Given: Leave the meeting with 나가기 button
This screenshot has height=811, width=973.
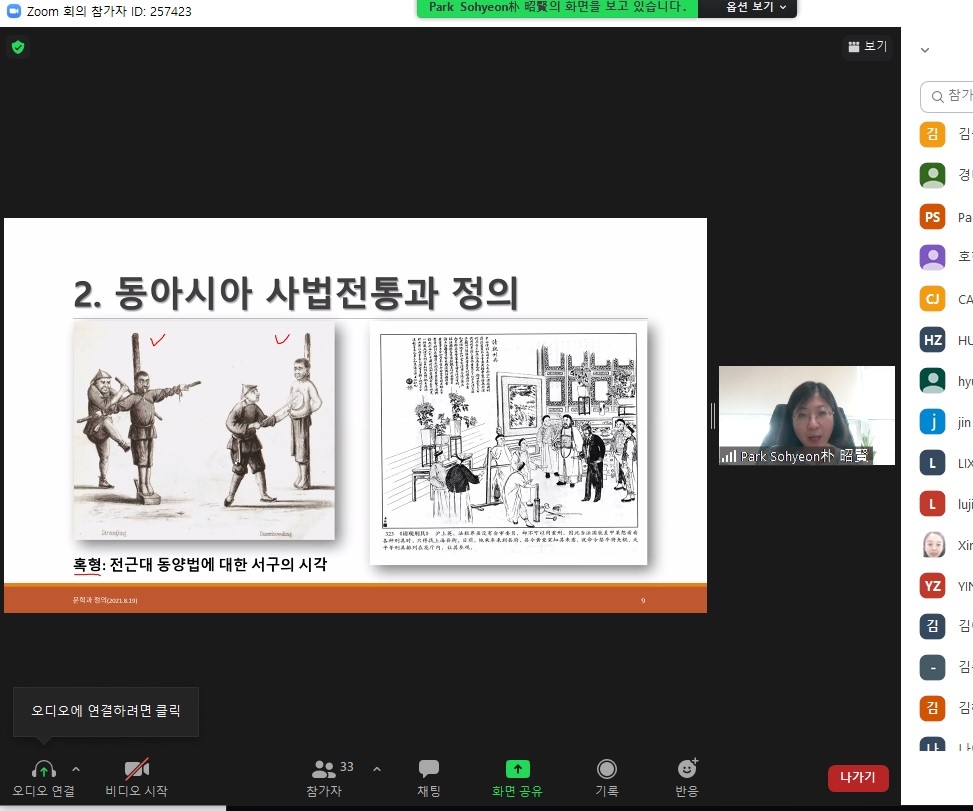Looking at the screenshot, I should pyautogui.click(x=857, y=778).
